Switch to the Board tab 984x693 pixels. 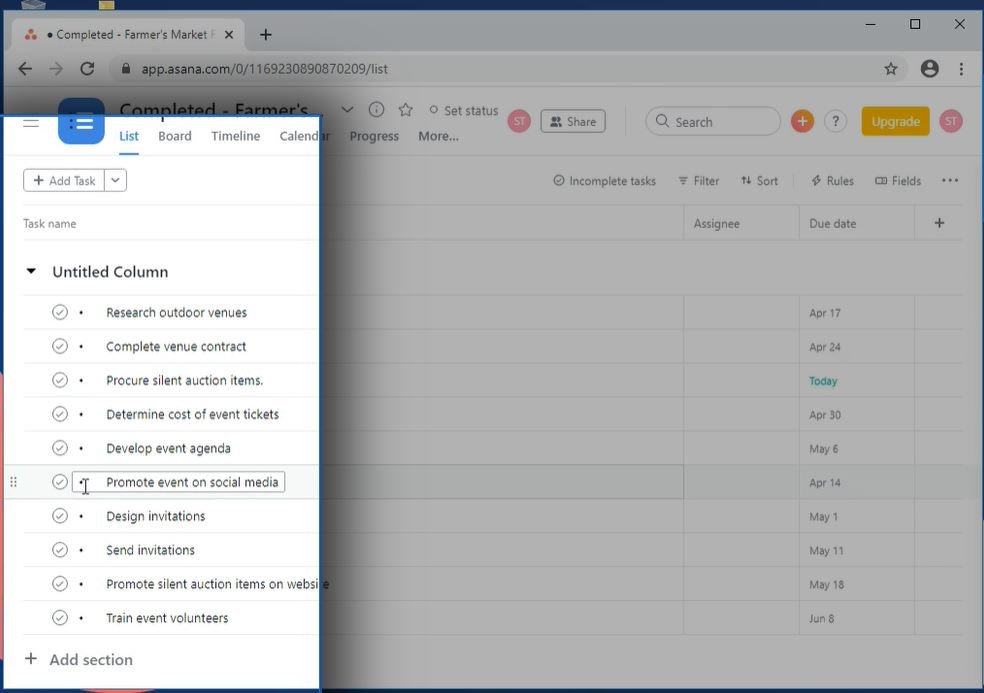(x=174, y=136)
